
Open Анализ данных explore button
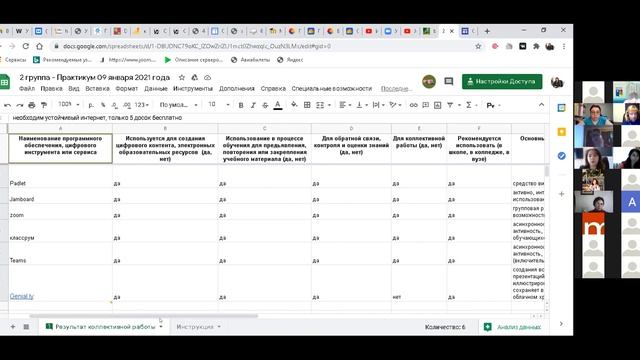pyautogui.click(x=513, y=327)
